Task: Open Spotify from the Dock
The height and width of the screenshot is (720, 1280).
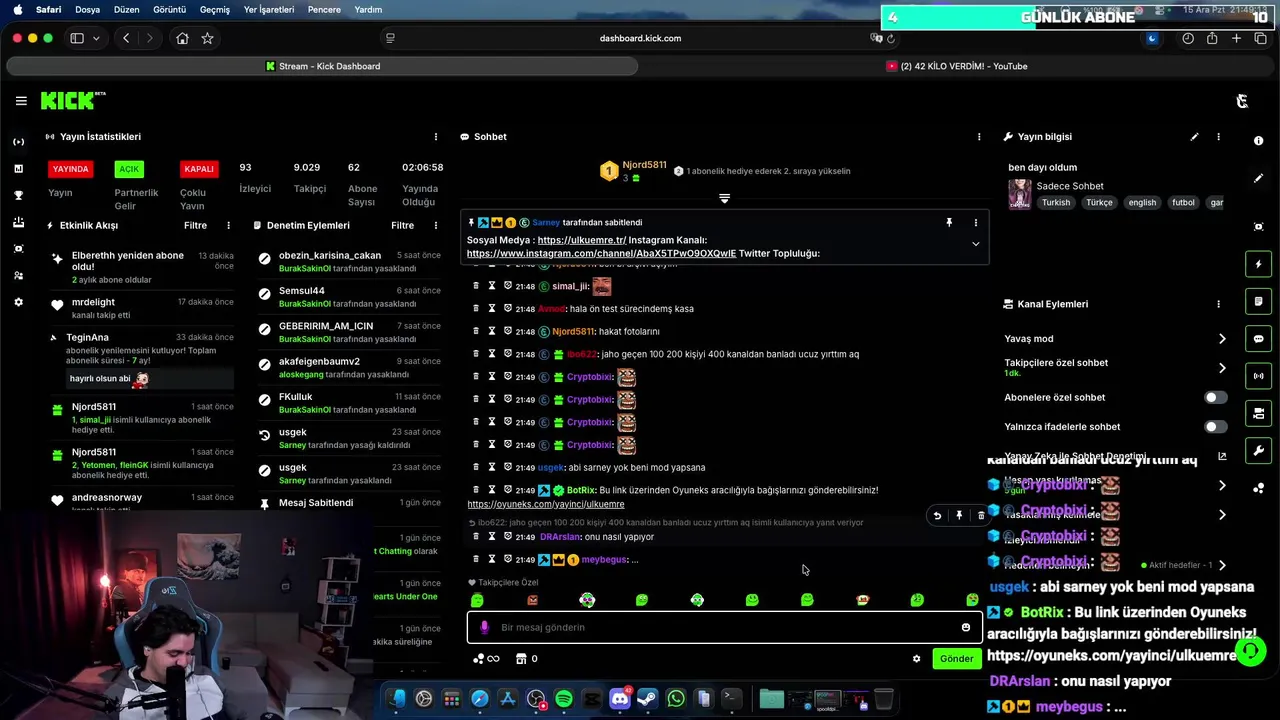Action: (x=564, y=699)
